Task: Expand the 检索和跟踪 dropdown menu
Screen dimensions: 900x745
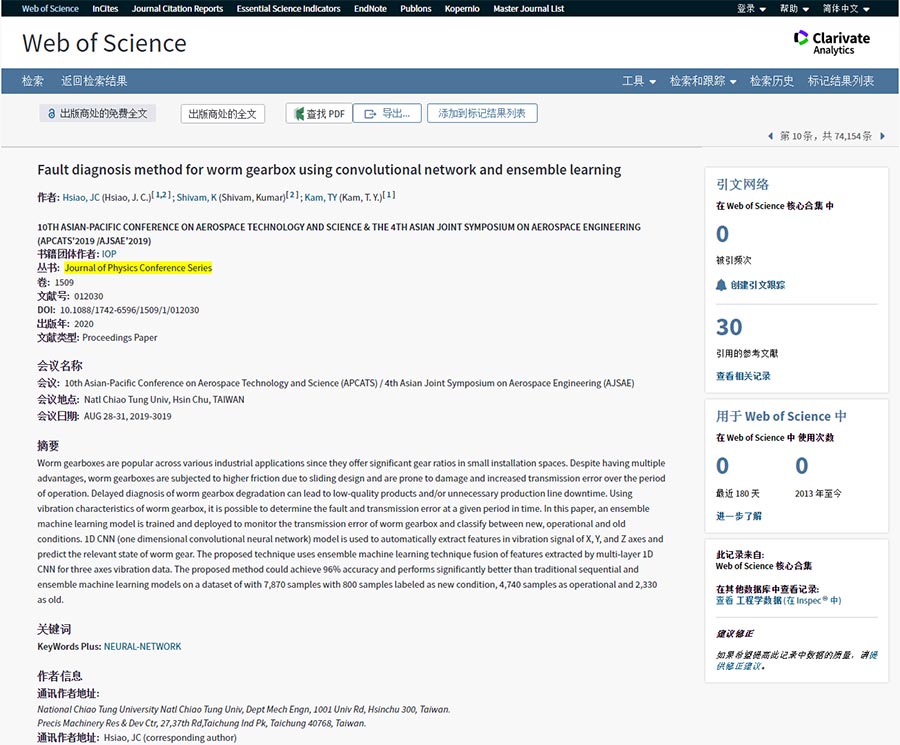Action: coord(703,81)
